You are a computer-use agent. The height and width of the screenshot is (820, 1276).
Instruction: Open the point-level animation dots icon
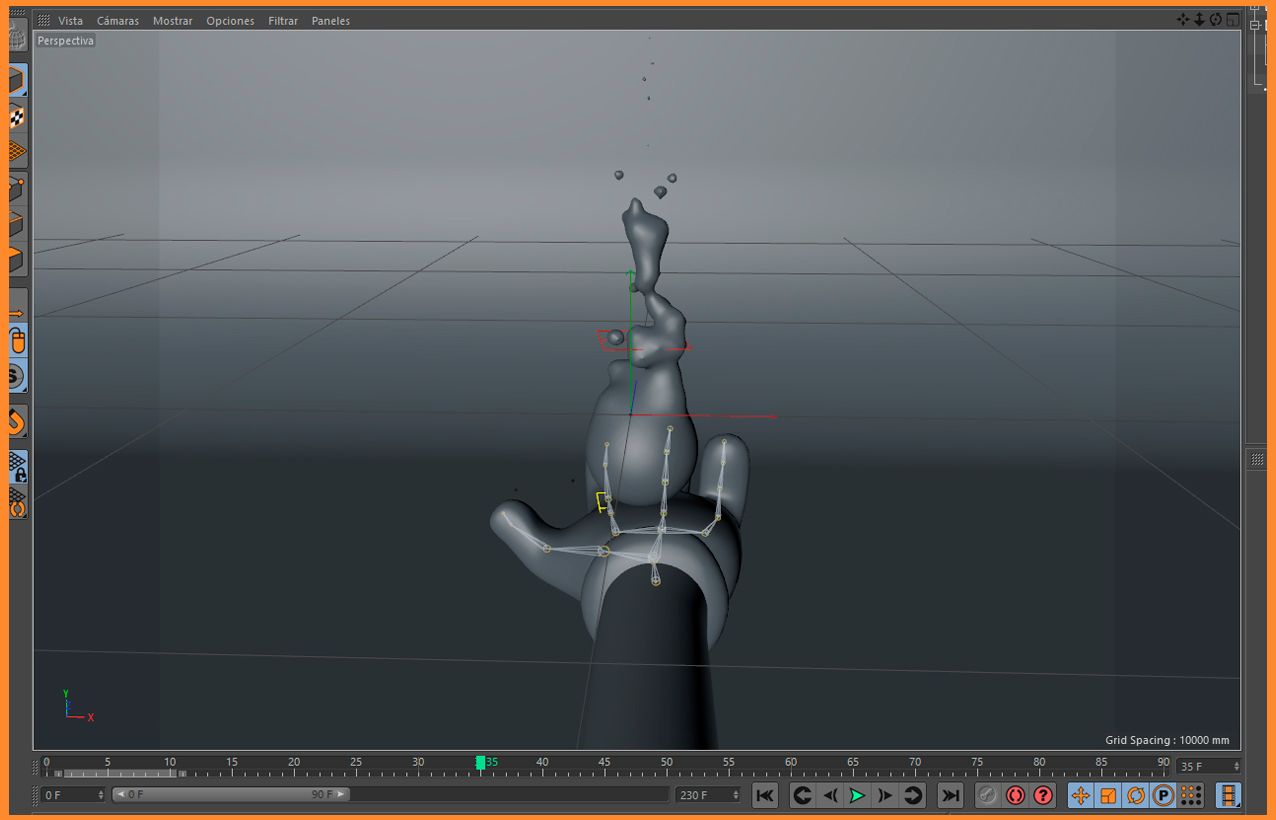tap(1191, 795)
